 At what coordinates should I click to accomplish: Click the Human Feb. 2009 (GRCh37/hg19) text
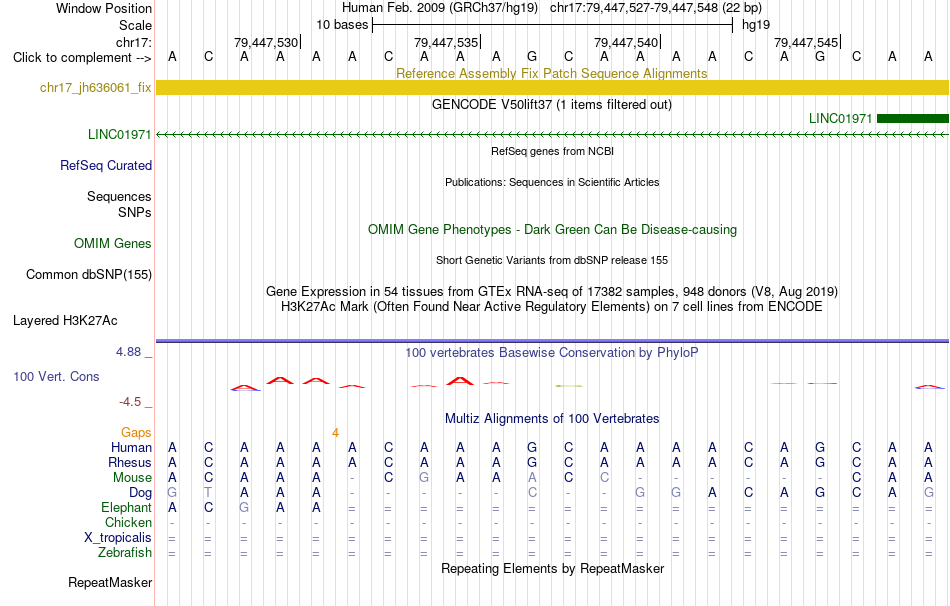(440, 8)
